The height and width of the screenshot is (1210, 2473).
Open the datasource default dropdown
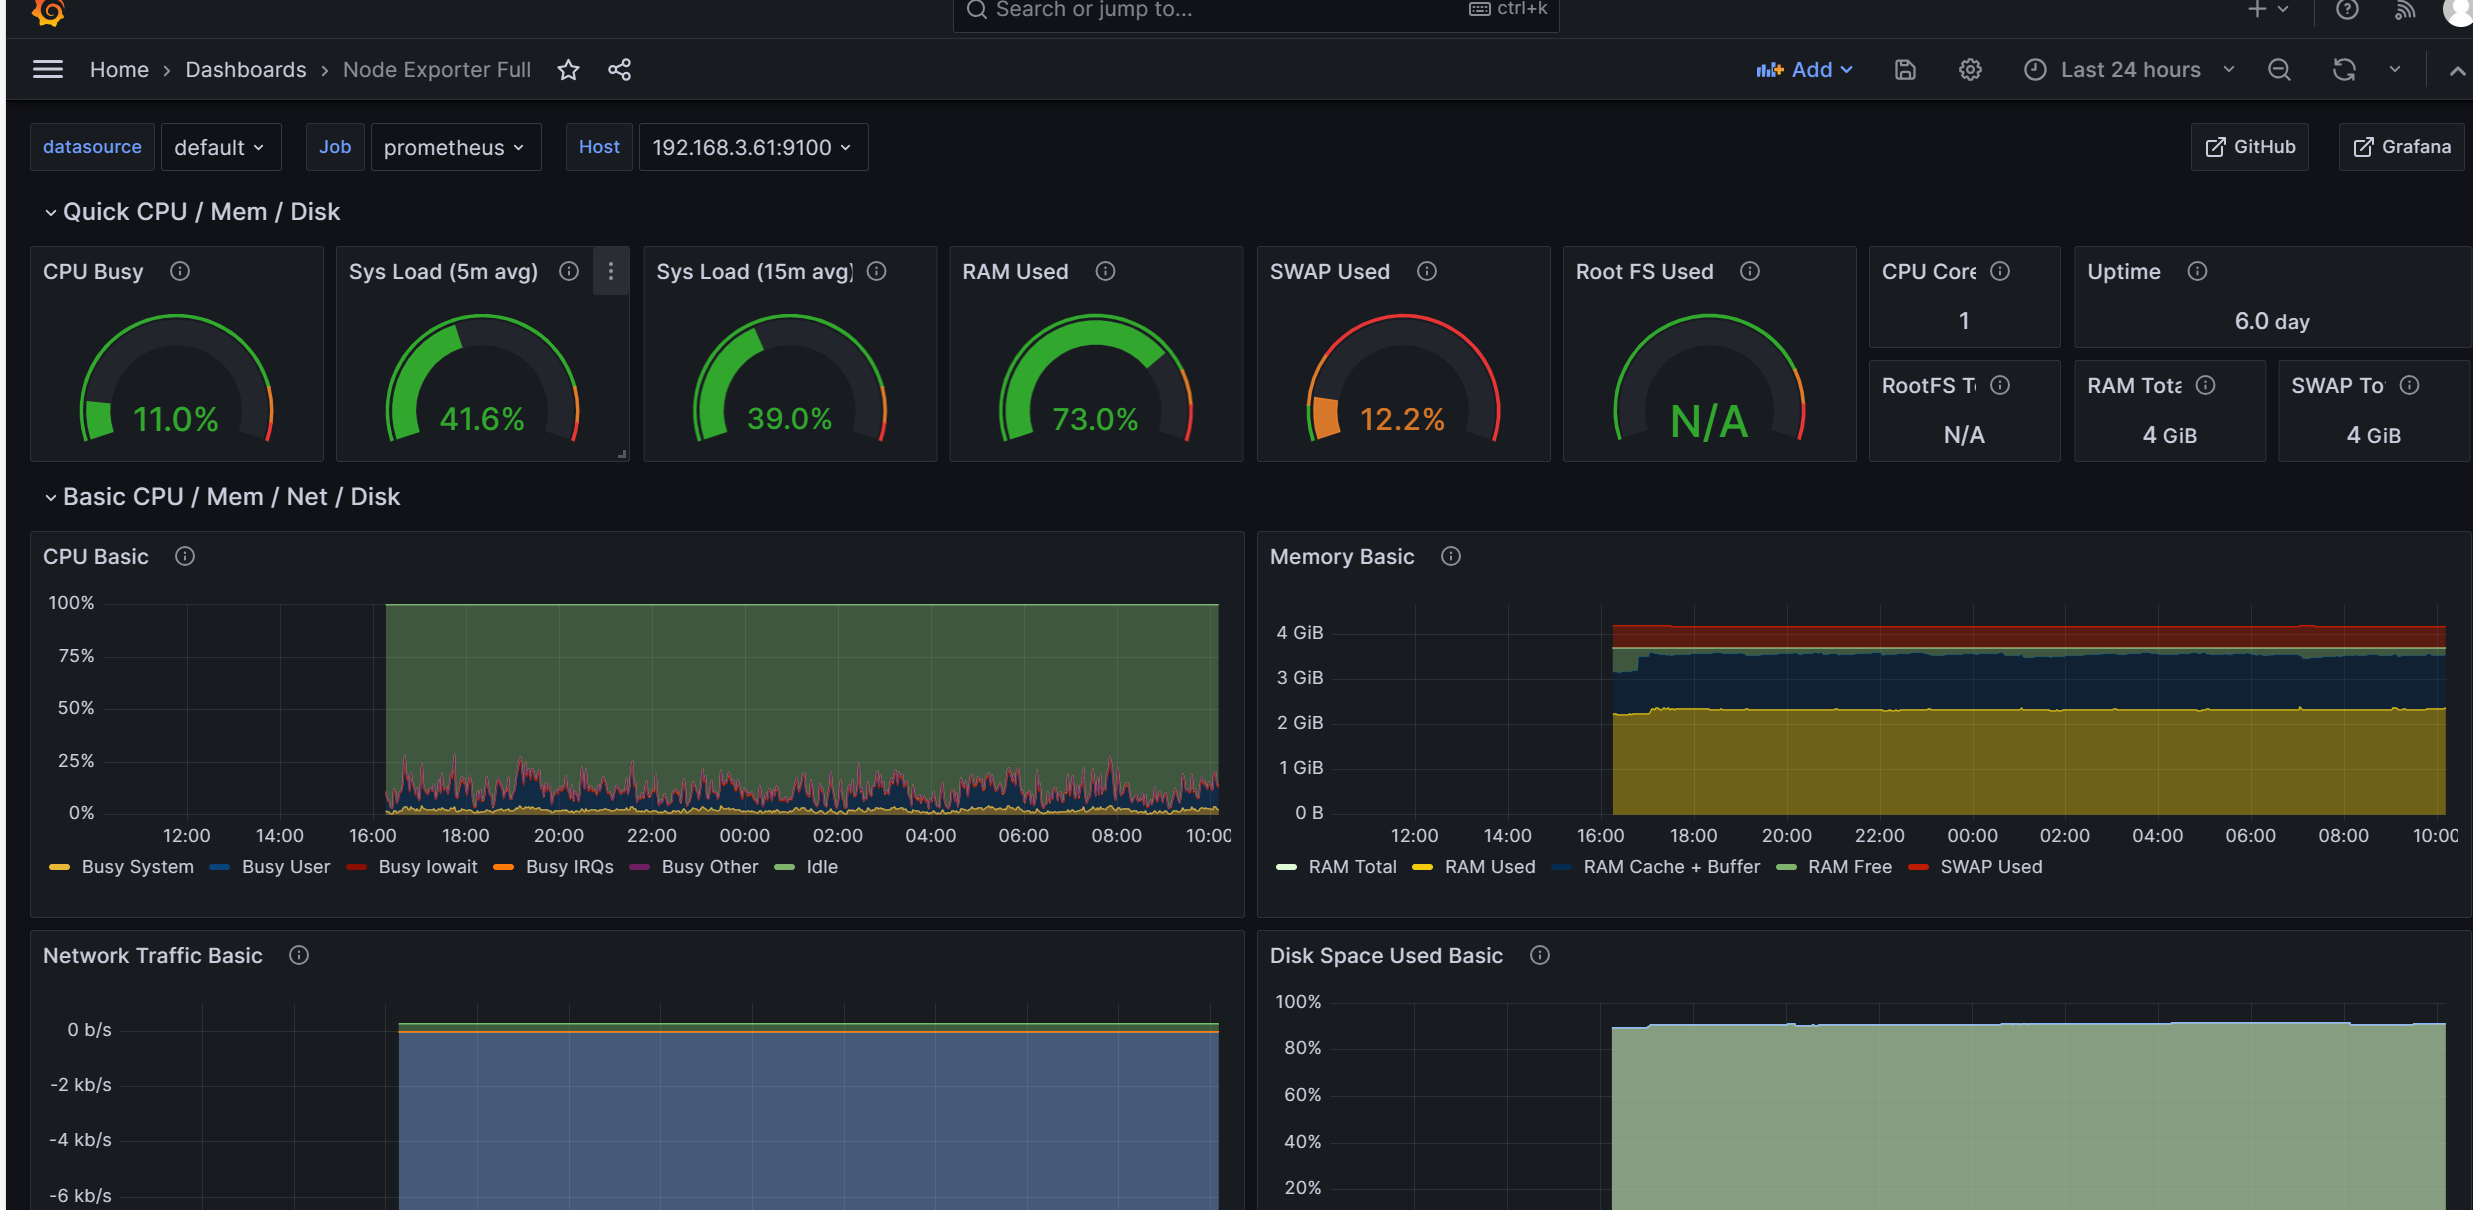click(x=220, y=147)
